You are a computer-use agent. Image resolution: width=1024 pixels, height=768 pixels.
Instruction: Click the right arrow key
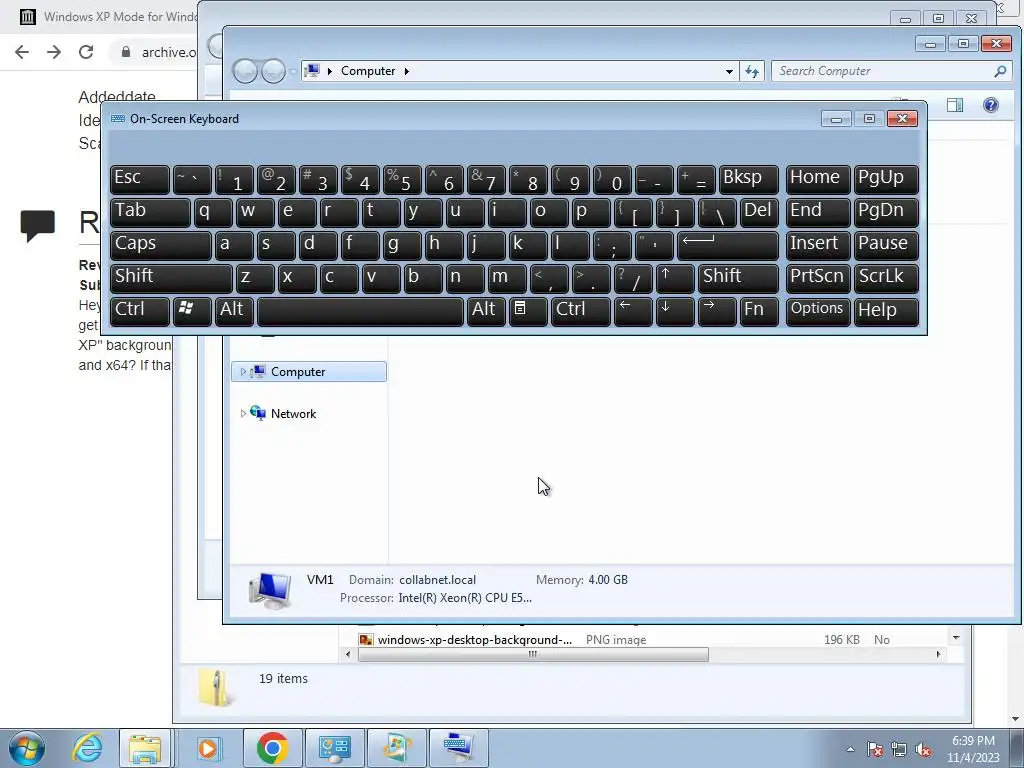tap(717, 311)
